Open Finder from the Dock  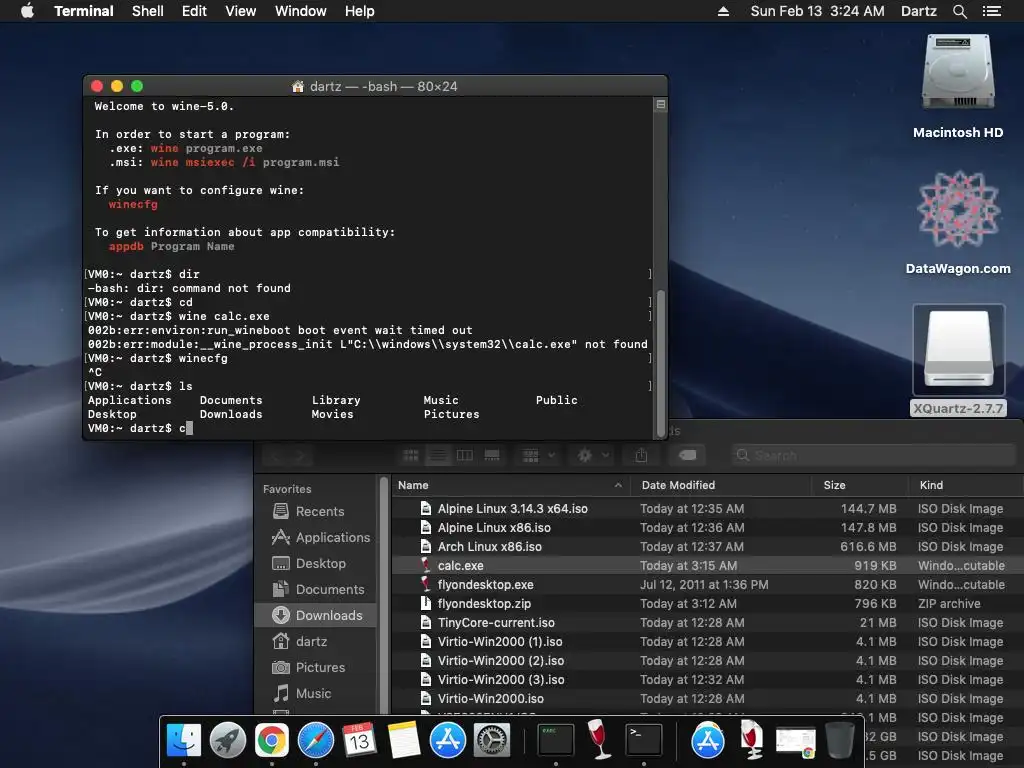point(184,741)
